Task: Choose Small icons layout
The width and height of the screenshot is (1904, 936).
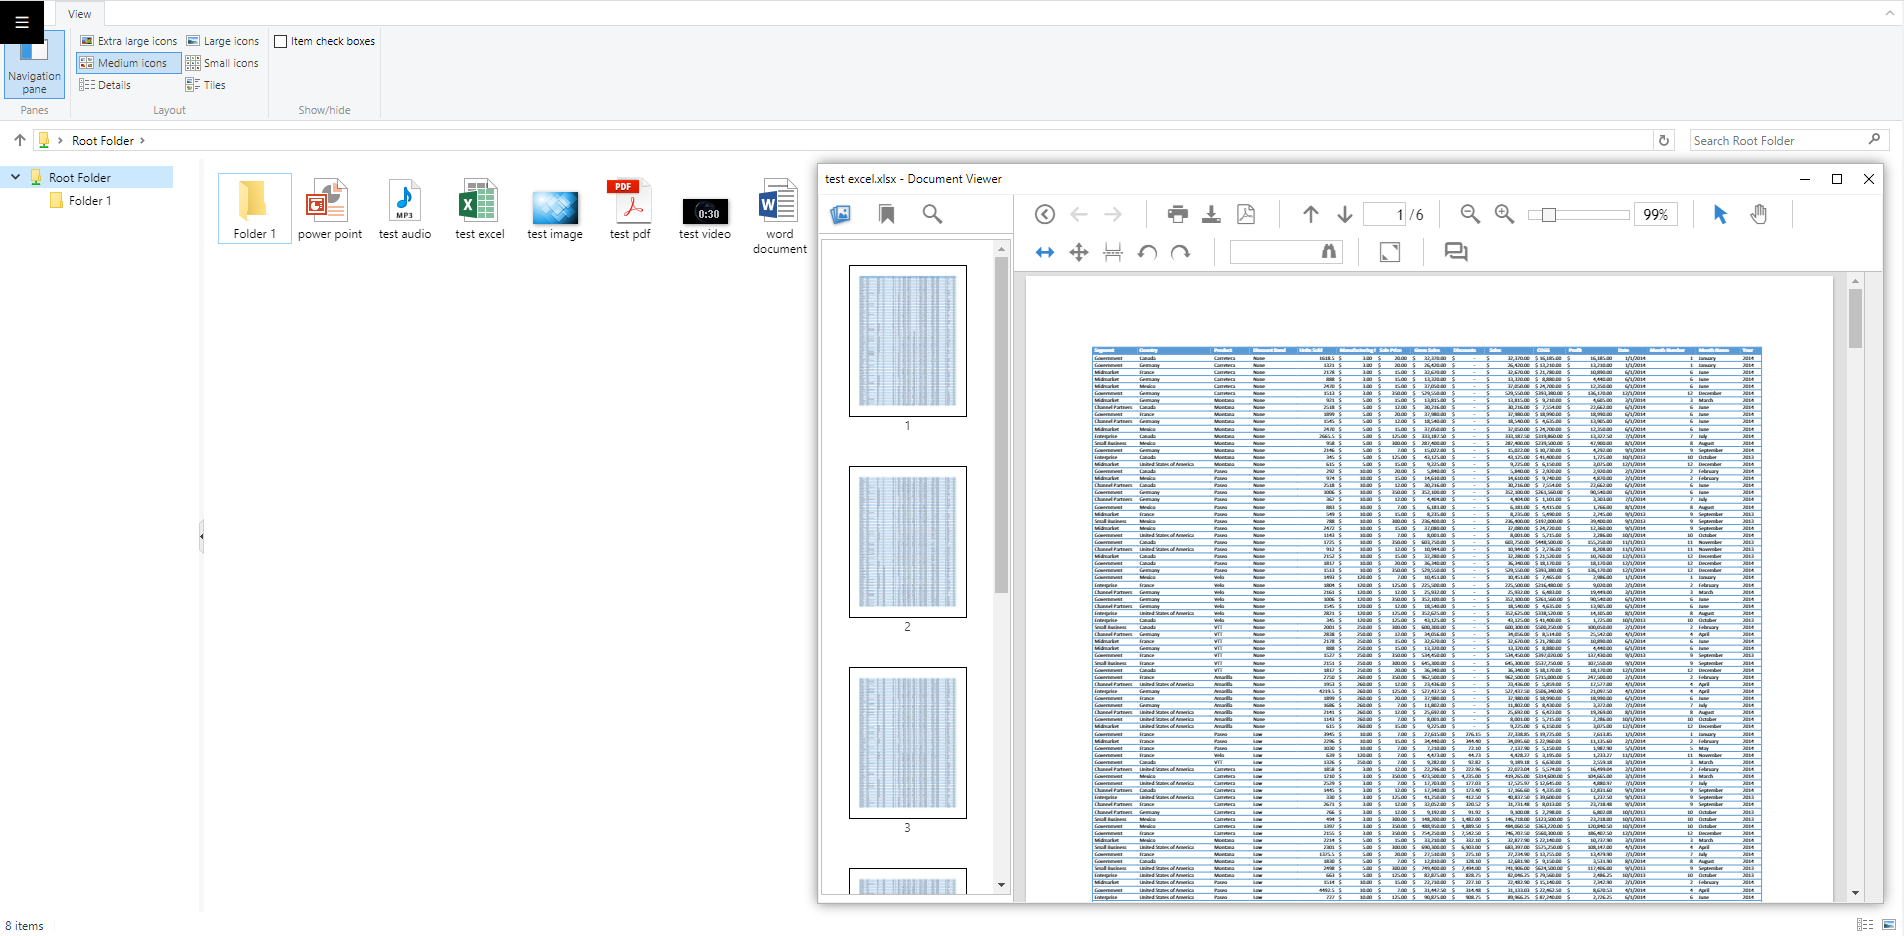Action: click(222, 63)
